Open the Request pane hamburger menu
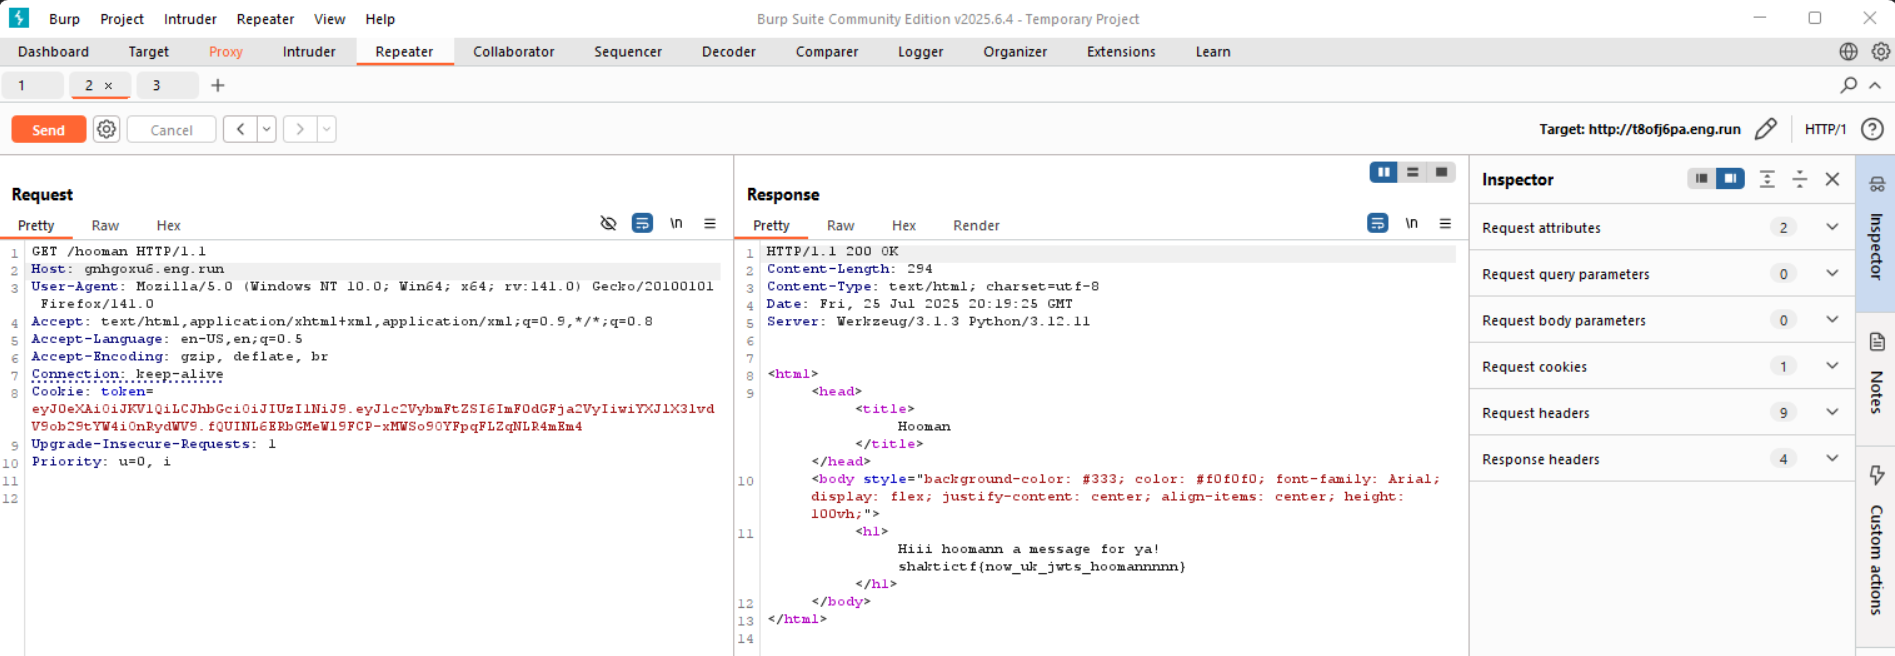Screen dimensions: 1895x656 pyautogui.click(x=710, y=223)
